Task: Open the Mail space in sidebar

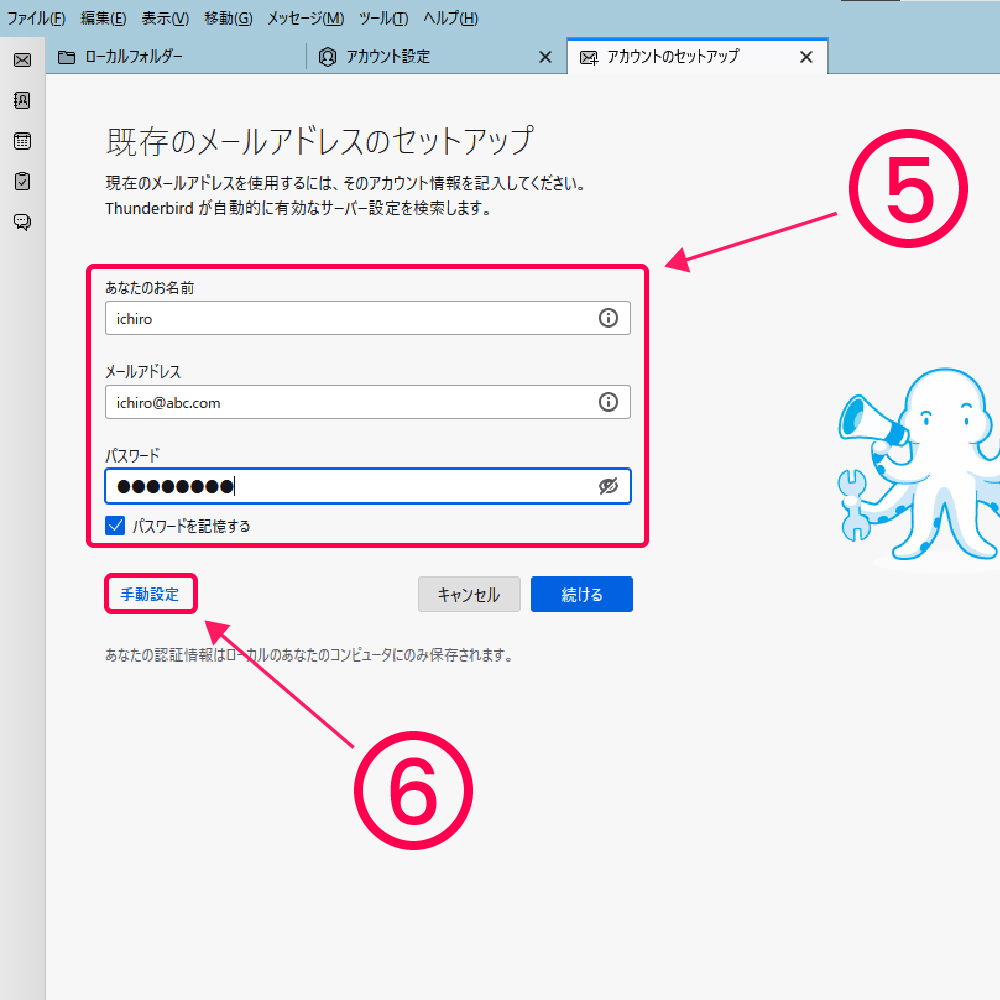Action: click(x=22, y=60)
